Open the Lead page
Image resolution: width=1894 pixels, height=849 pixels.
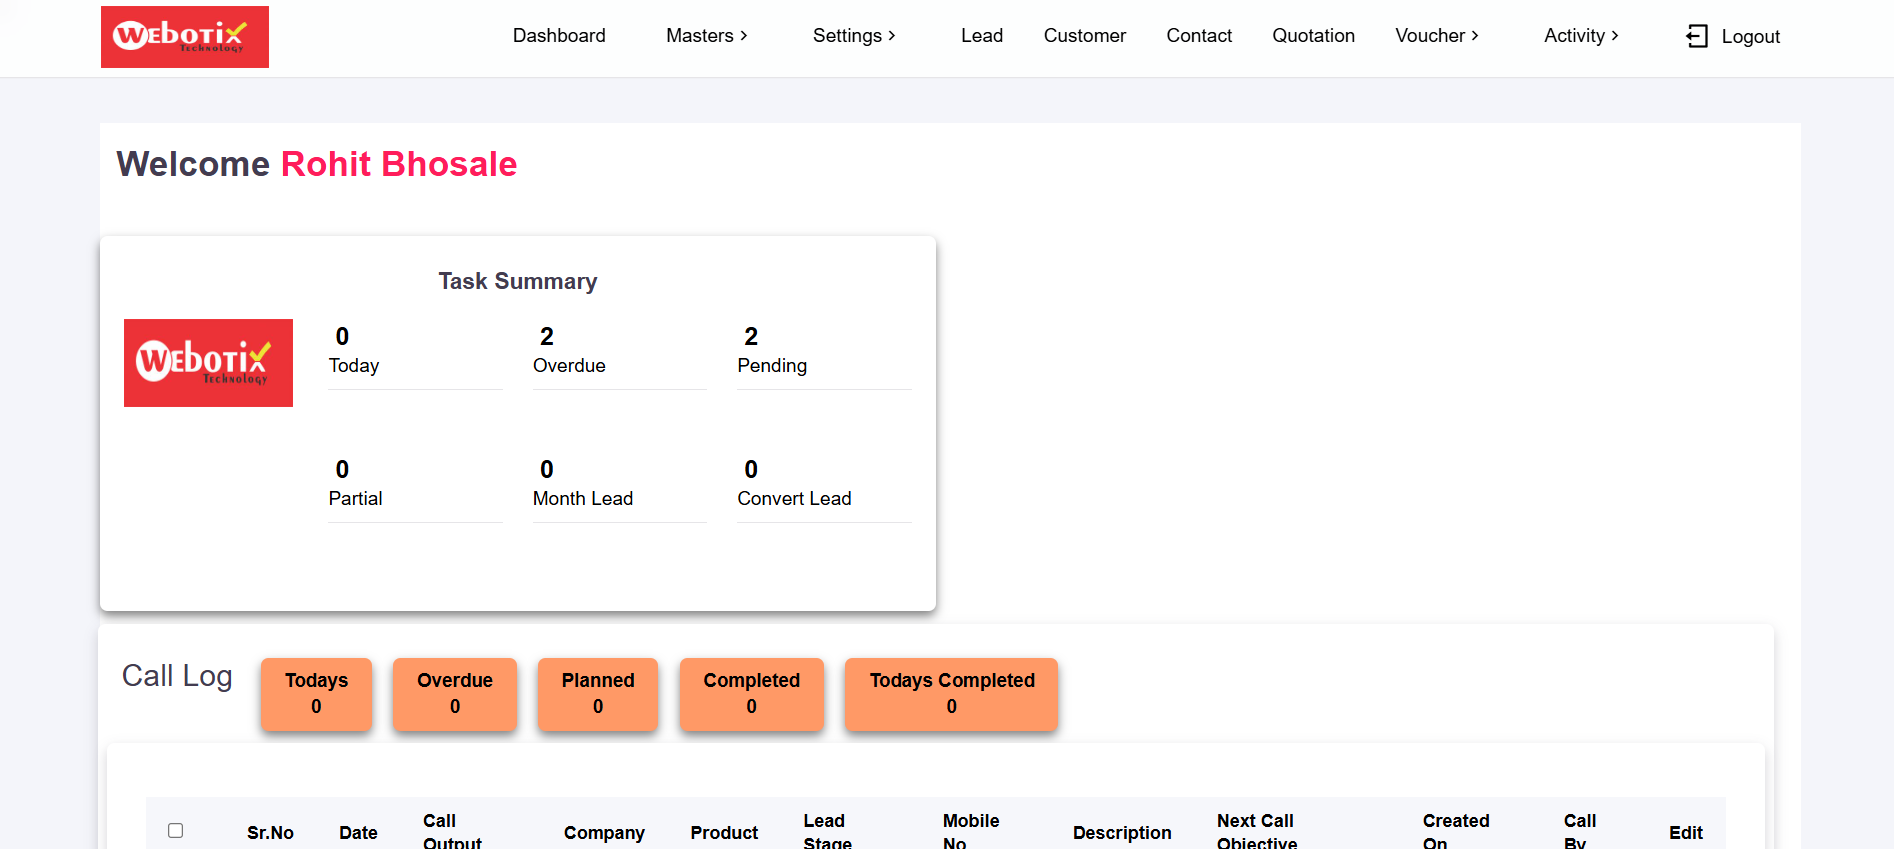(981, 36)
